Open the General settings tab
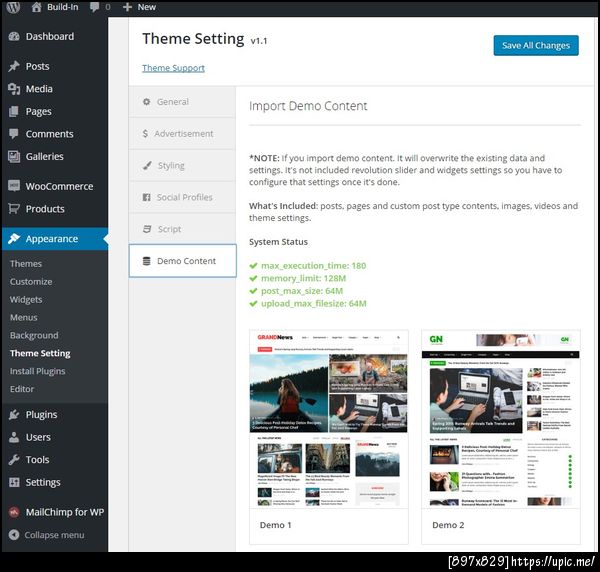The width and height of the screenshot is (600, 572). [x=183, y=102]
